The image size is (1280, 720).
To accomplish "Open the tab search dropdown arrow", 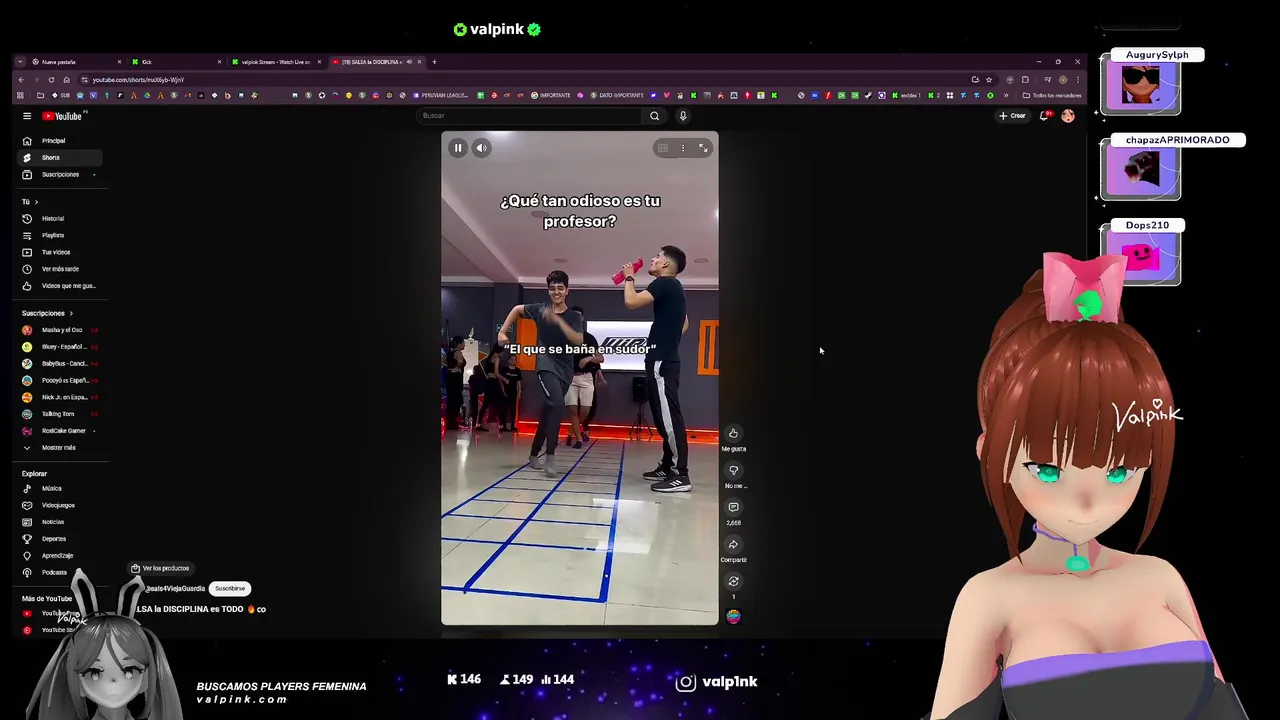I will [x=20, y=62].
